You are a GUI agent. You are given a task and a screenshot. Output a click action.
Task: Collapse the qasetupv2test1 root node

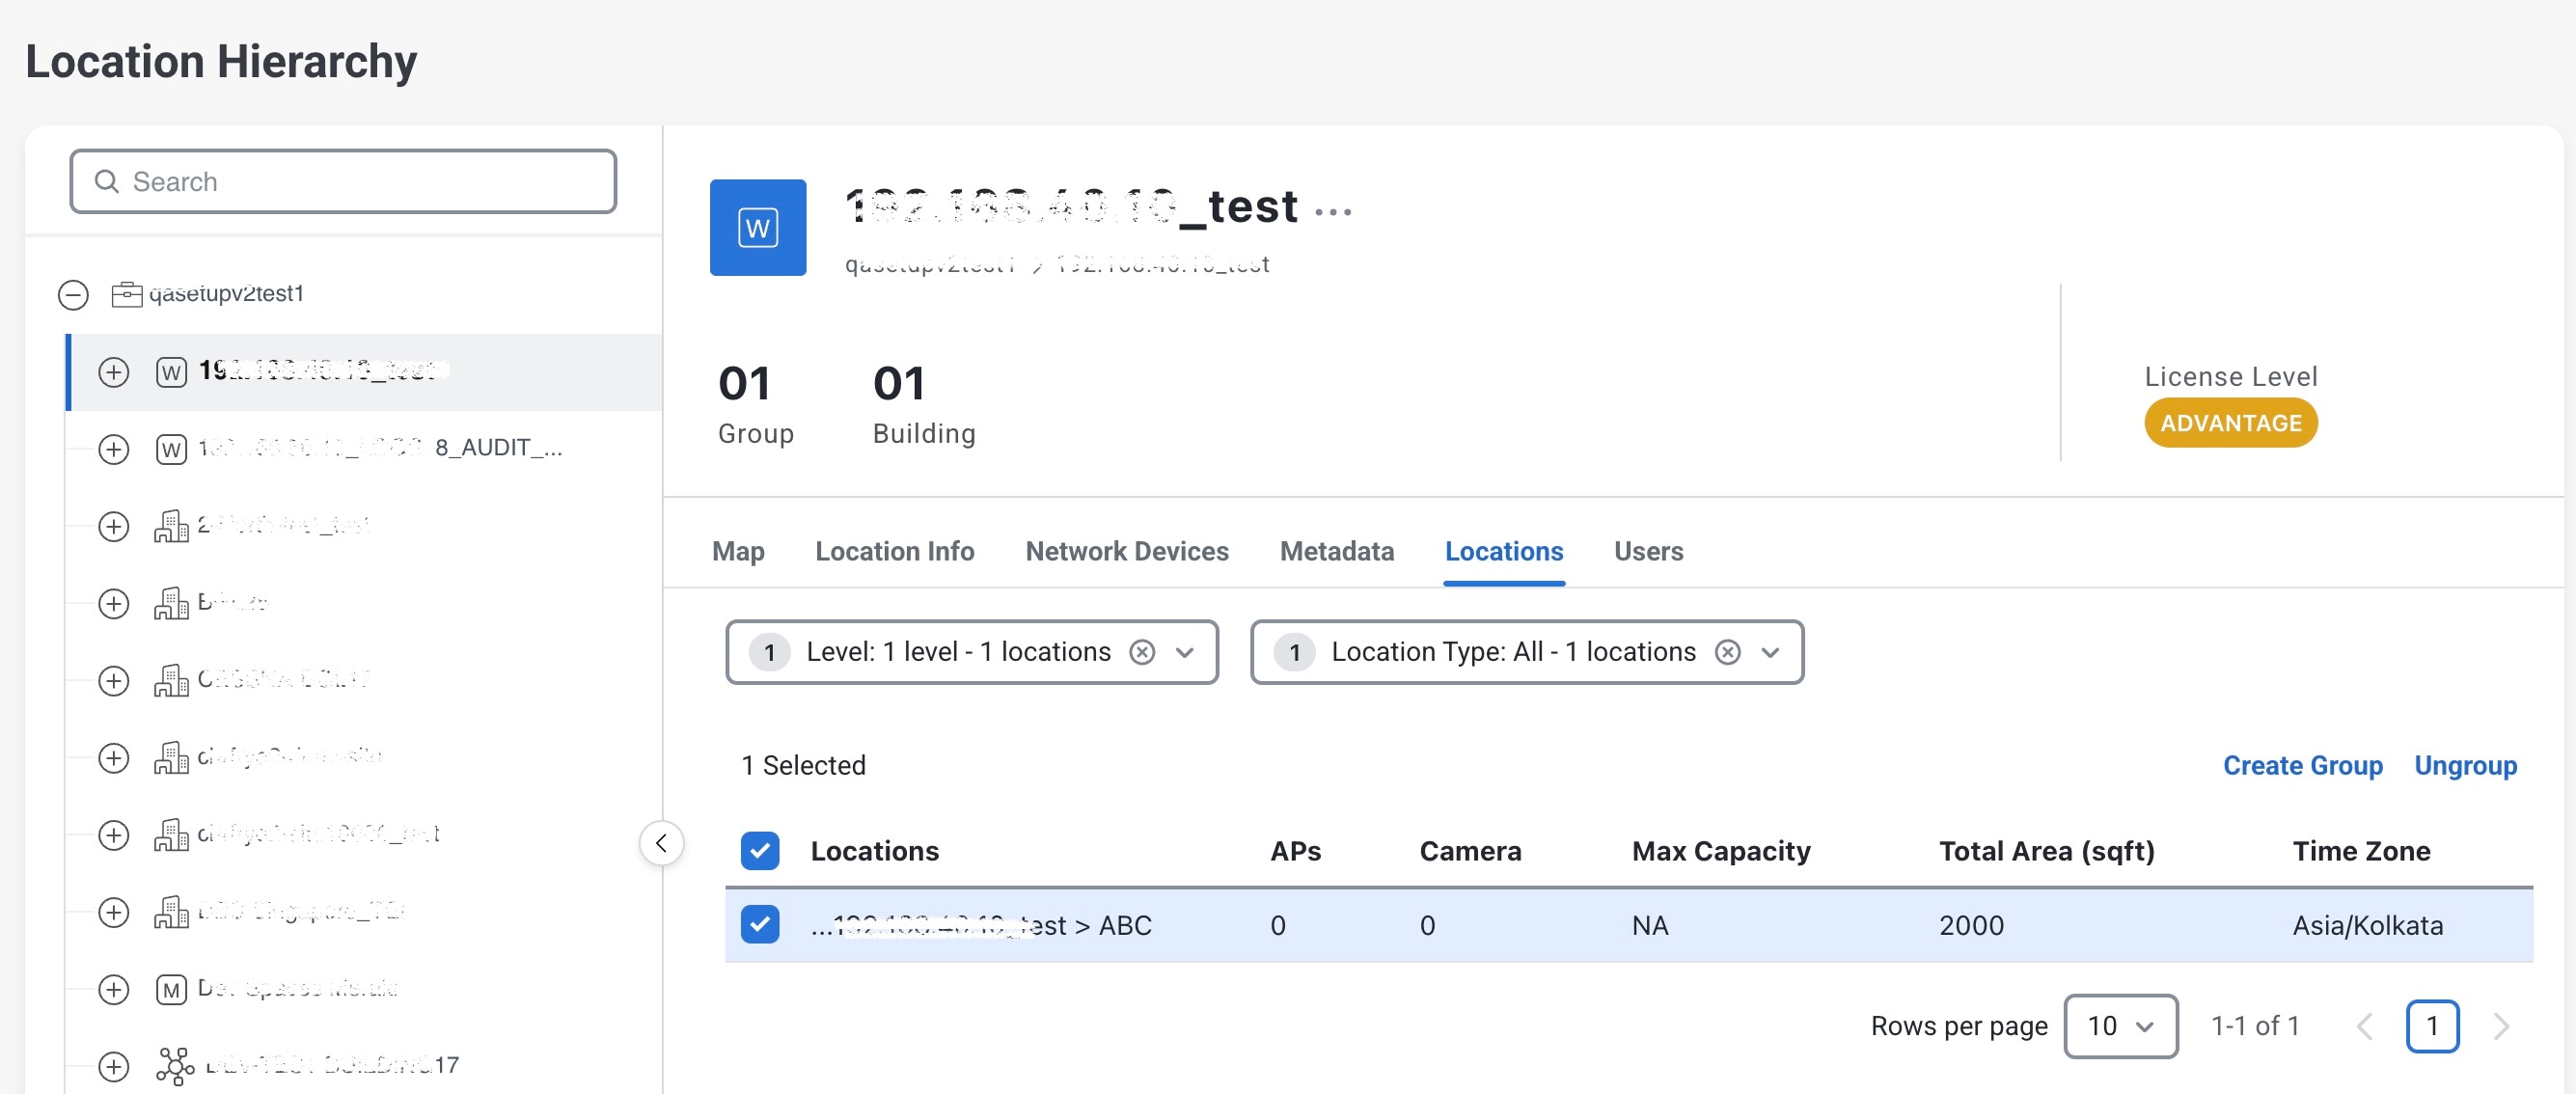coord(73,294)
